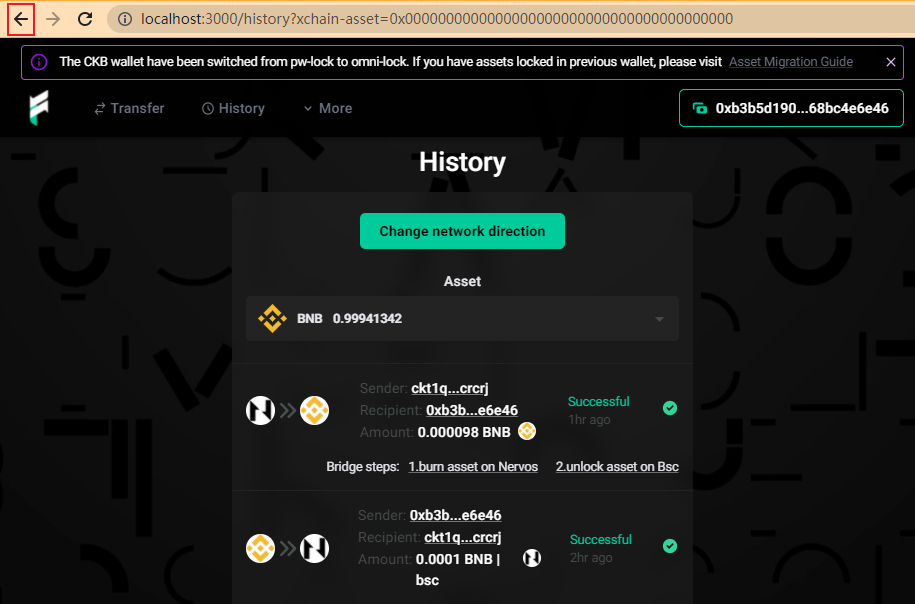Click the browser back arrow
Screen dimensions: 915x604
pyautogui.click(x=21, y=19)
